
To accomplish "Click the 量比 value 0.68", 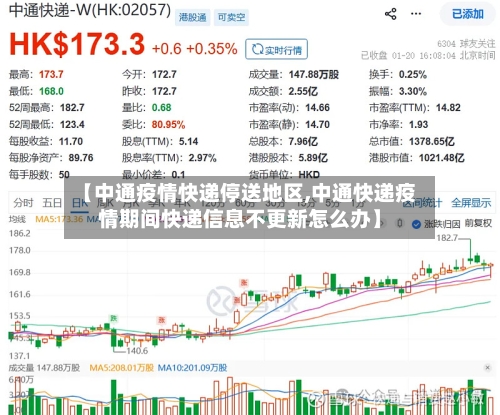I will (x=161, y=107).
